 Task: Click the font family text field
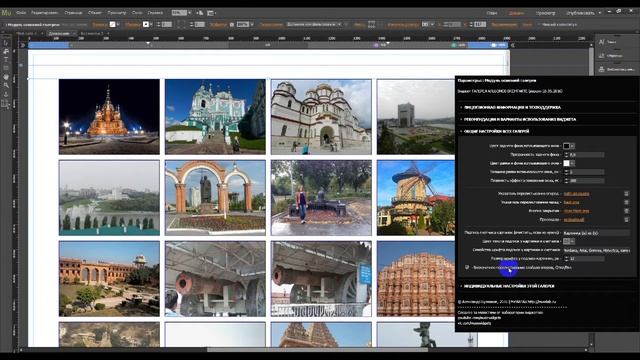[x=596, y=250]
